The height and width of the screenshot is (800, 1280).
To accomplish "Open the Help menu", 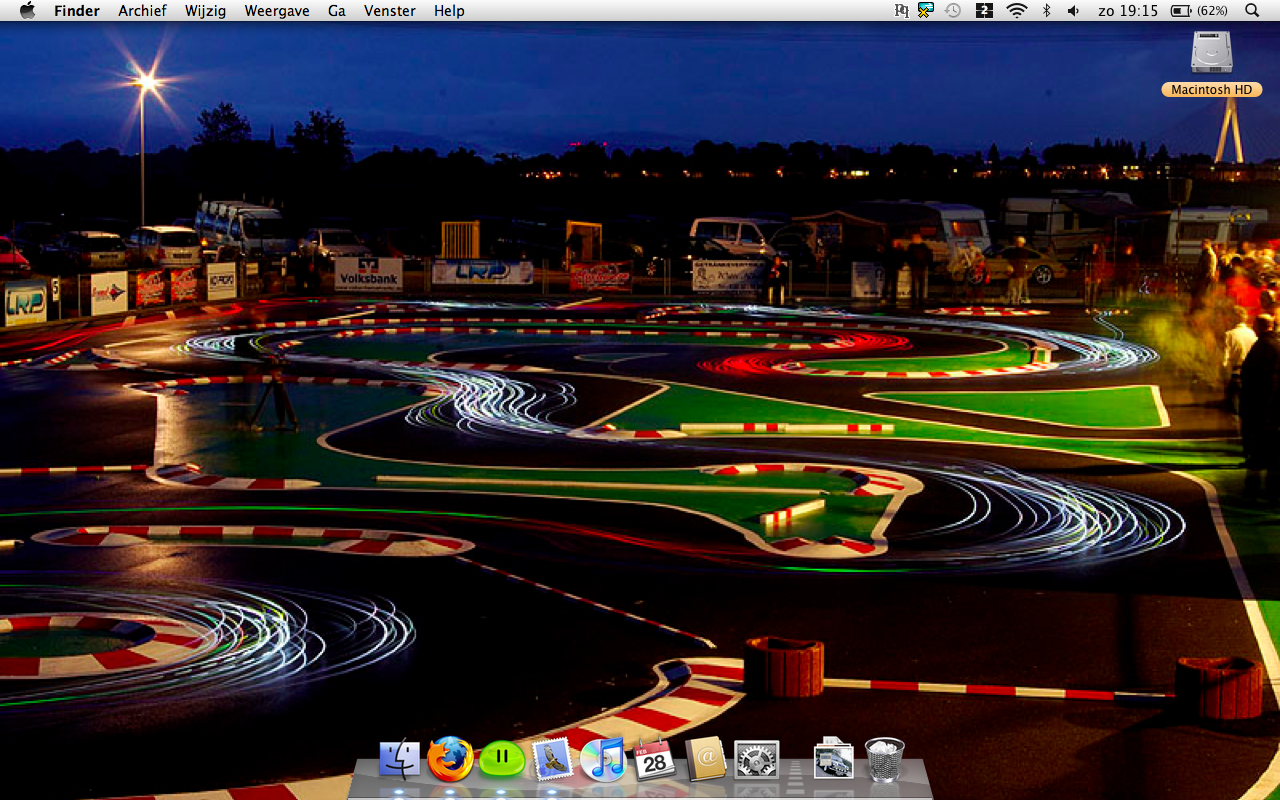I will [x=449, y=11].
